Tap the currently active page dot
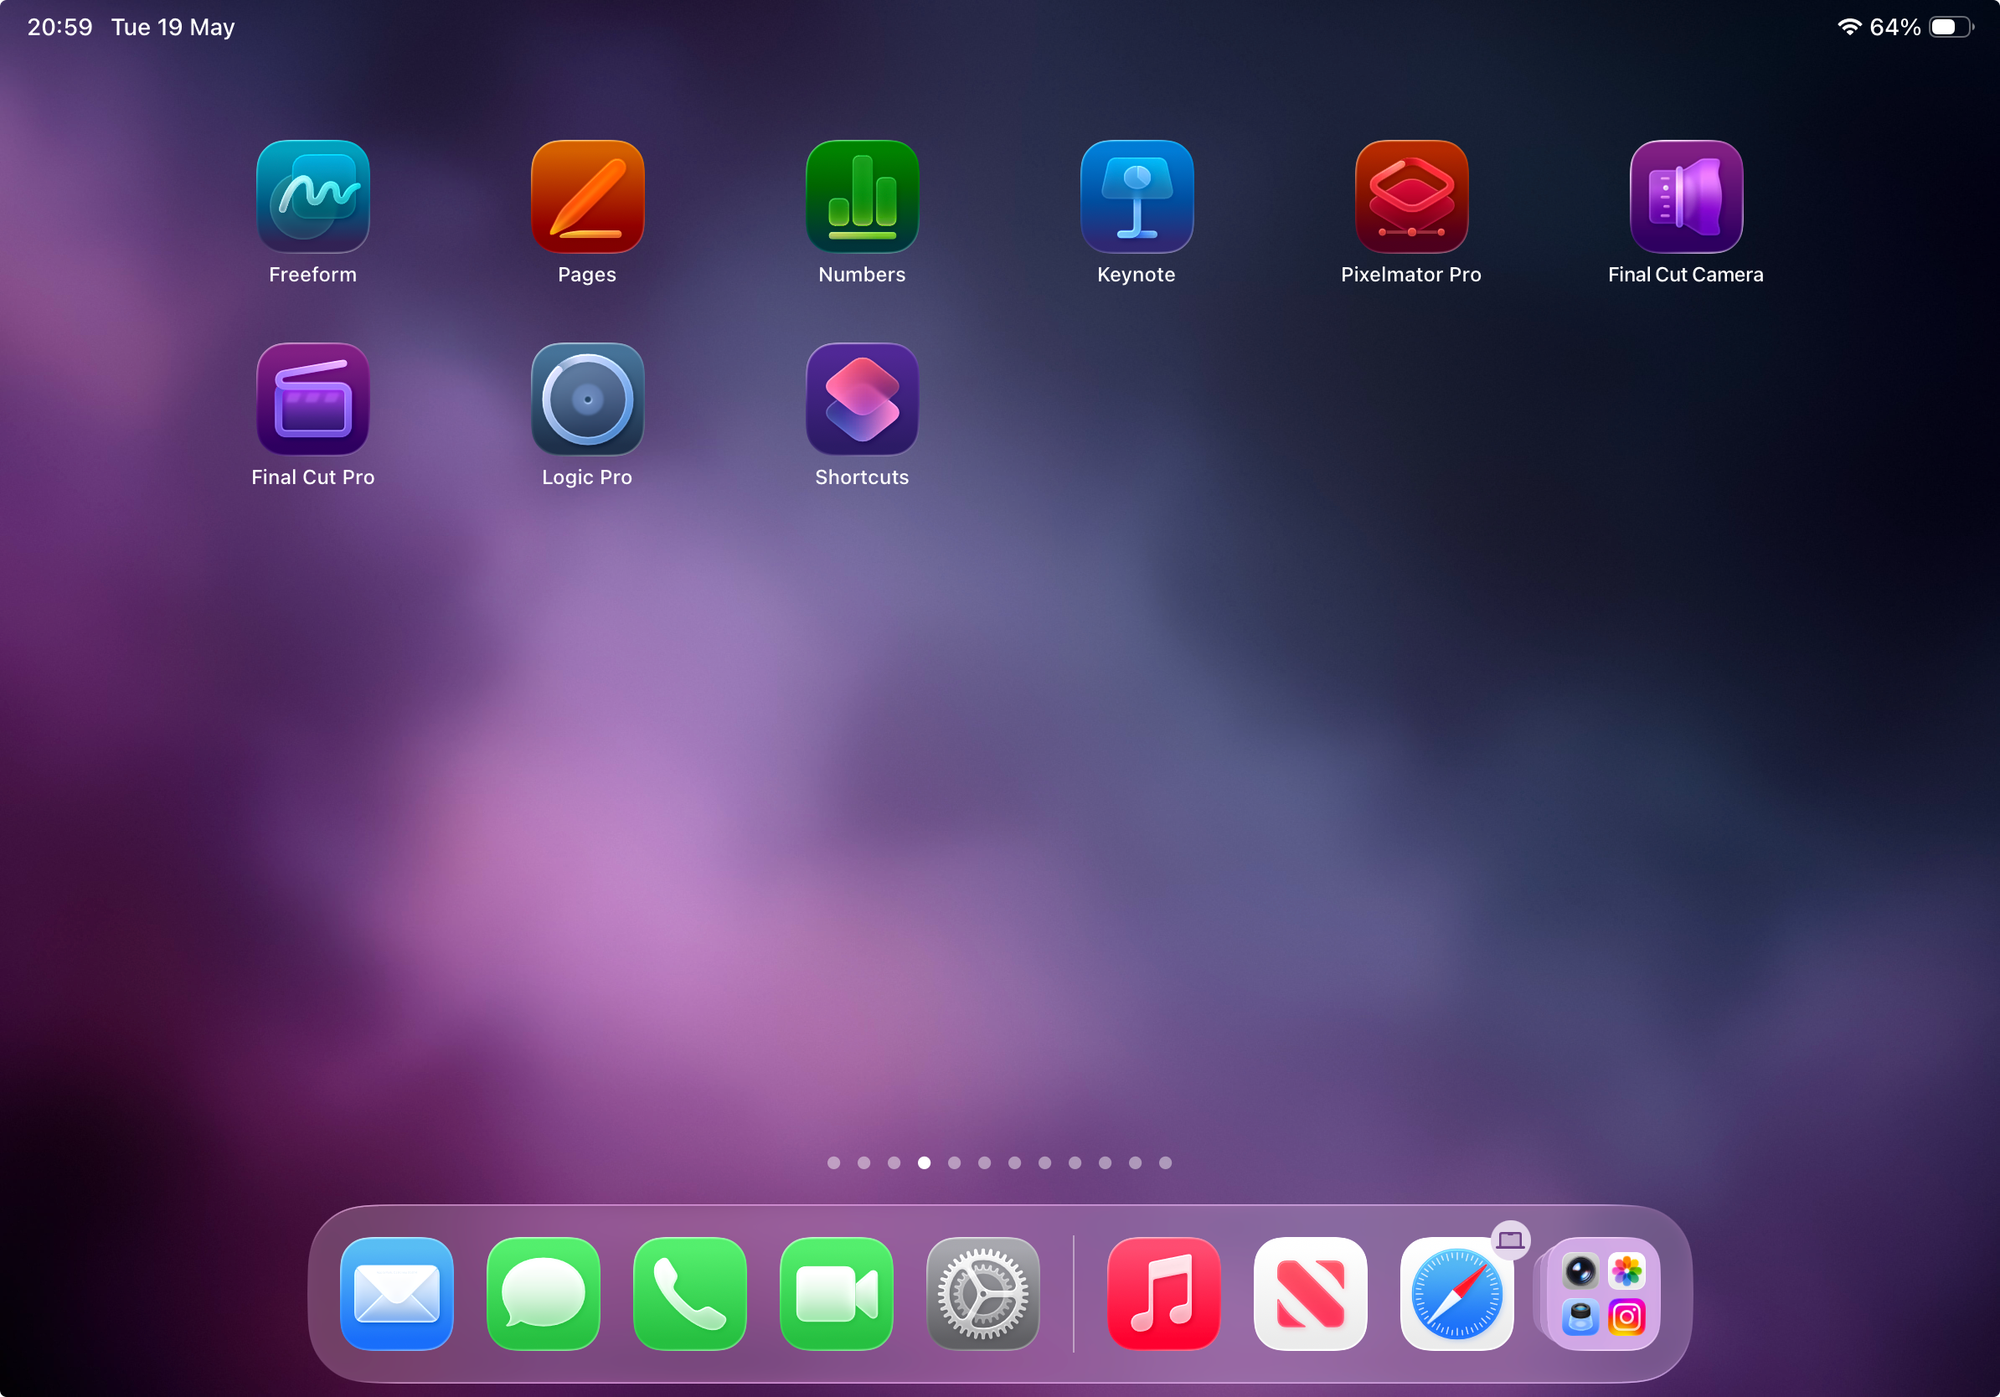This screenshot has width=2000, height=1397. 924,1162
